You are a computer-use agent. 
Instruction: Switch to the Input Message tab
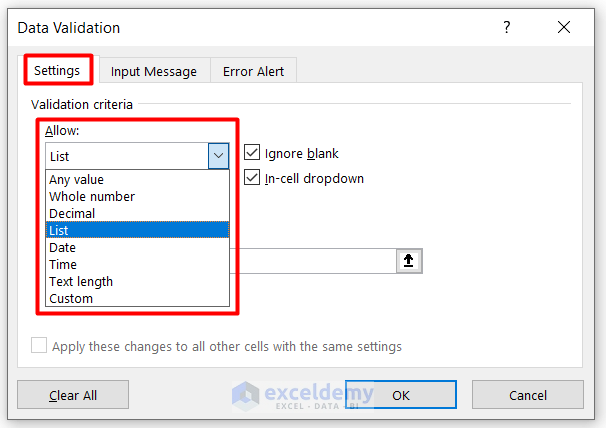154,71
